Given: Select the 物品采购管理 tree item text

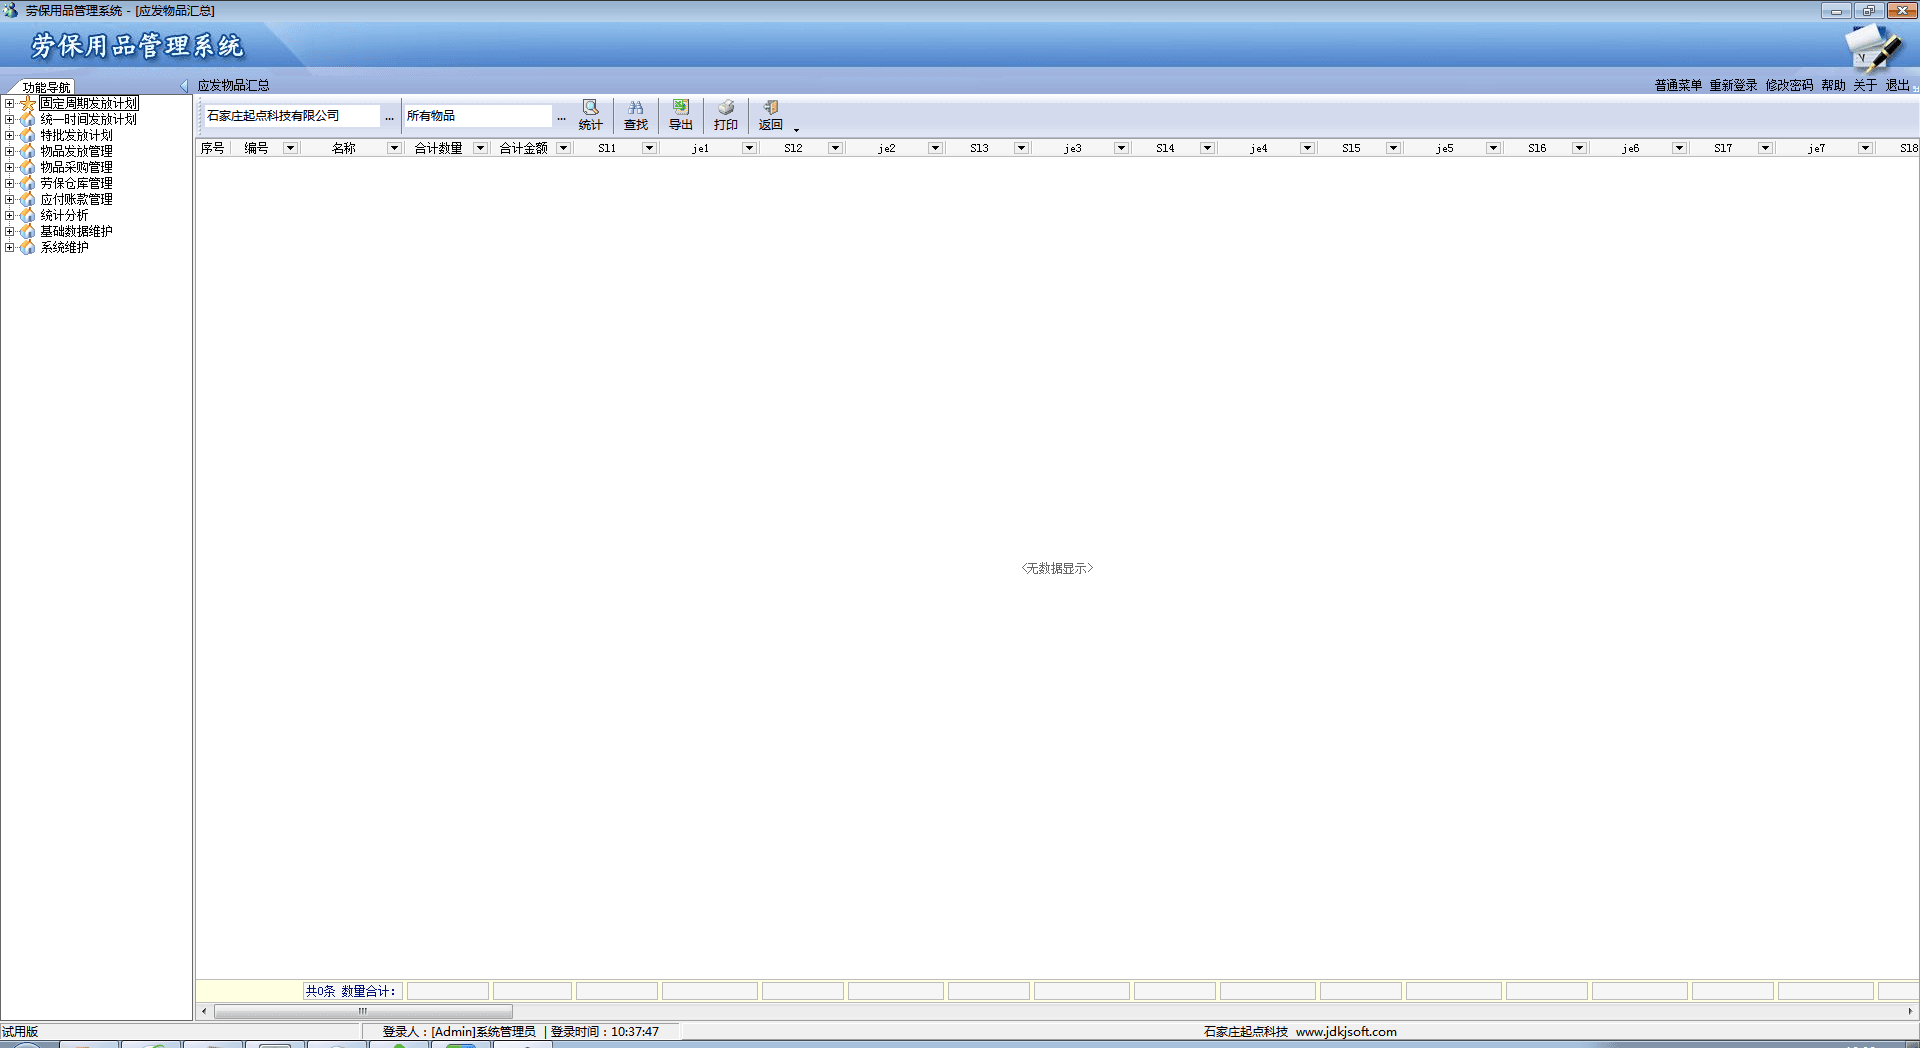Looking at the screenshot, I should [x=76, y=168].
